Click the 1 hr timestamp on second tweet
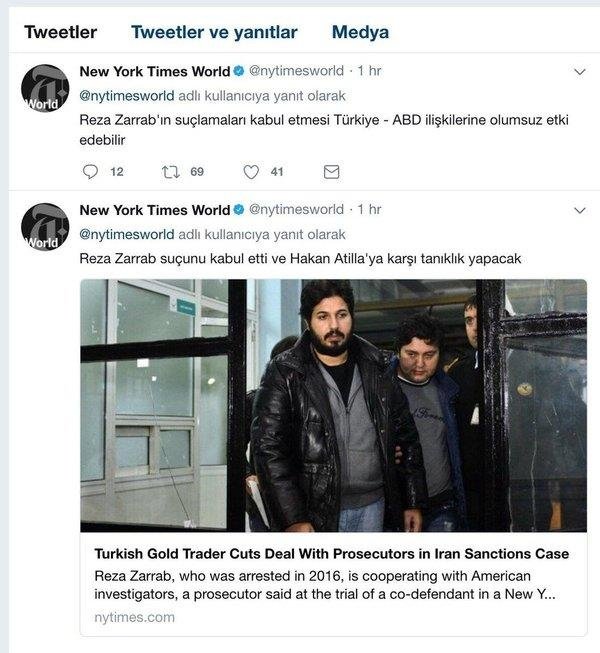 click(x=369, y=209)
